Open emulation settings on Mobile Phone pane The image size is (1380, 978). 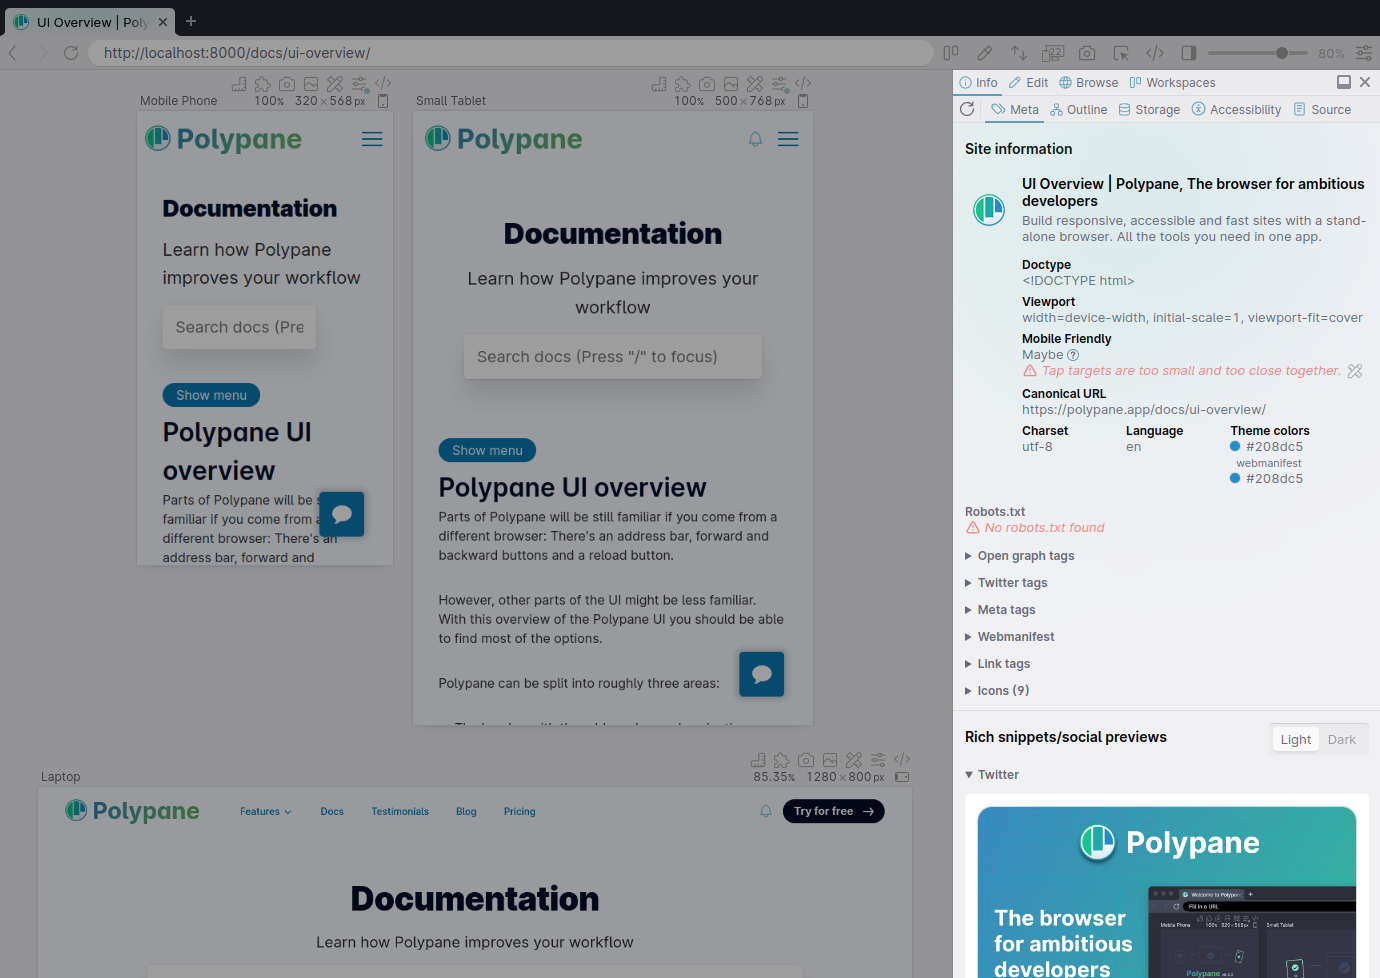[359, 84]
